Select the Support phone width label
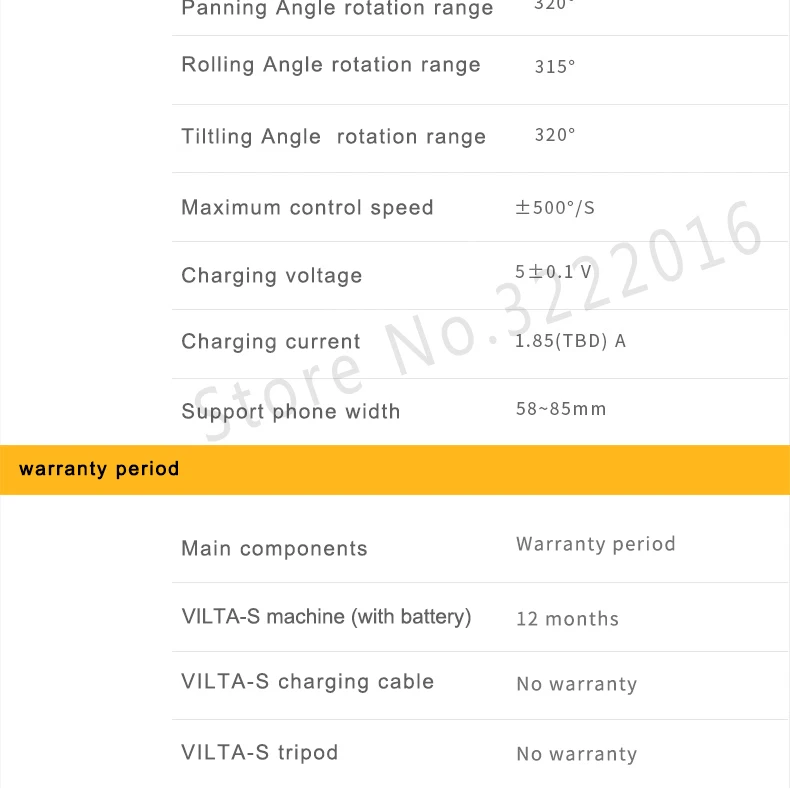The image size is (790, 789). pyautogui.click(x=291, y=412)
